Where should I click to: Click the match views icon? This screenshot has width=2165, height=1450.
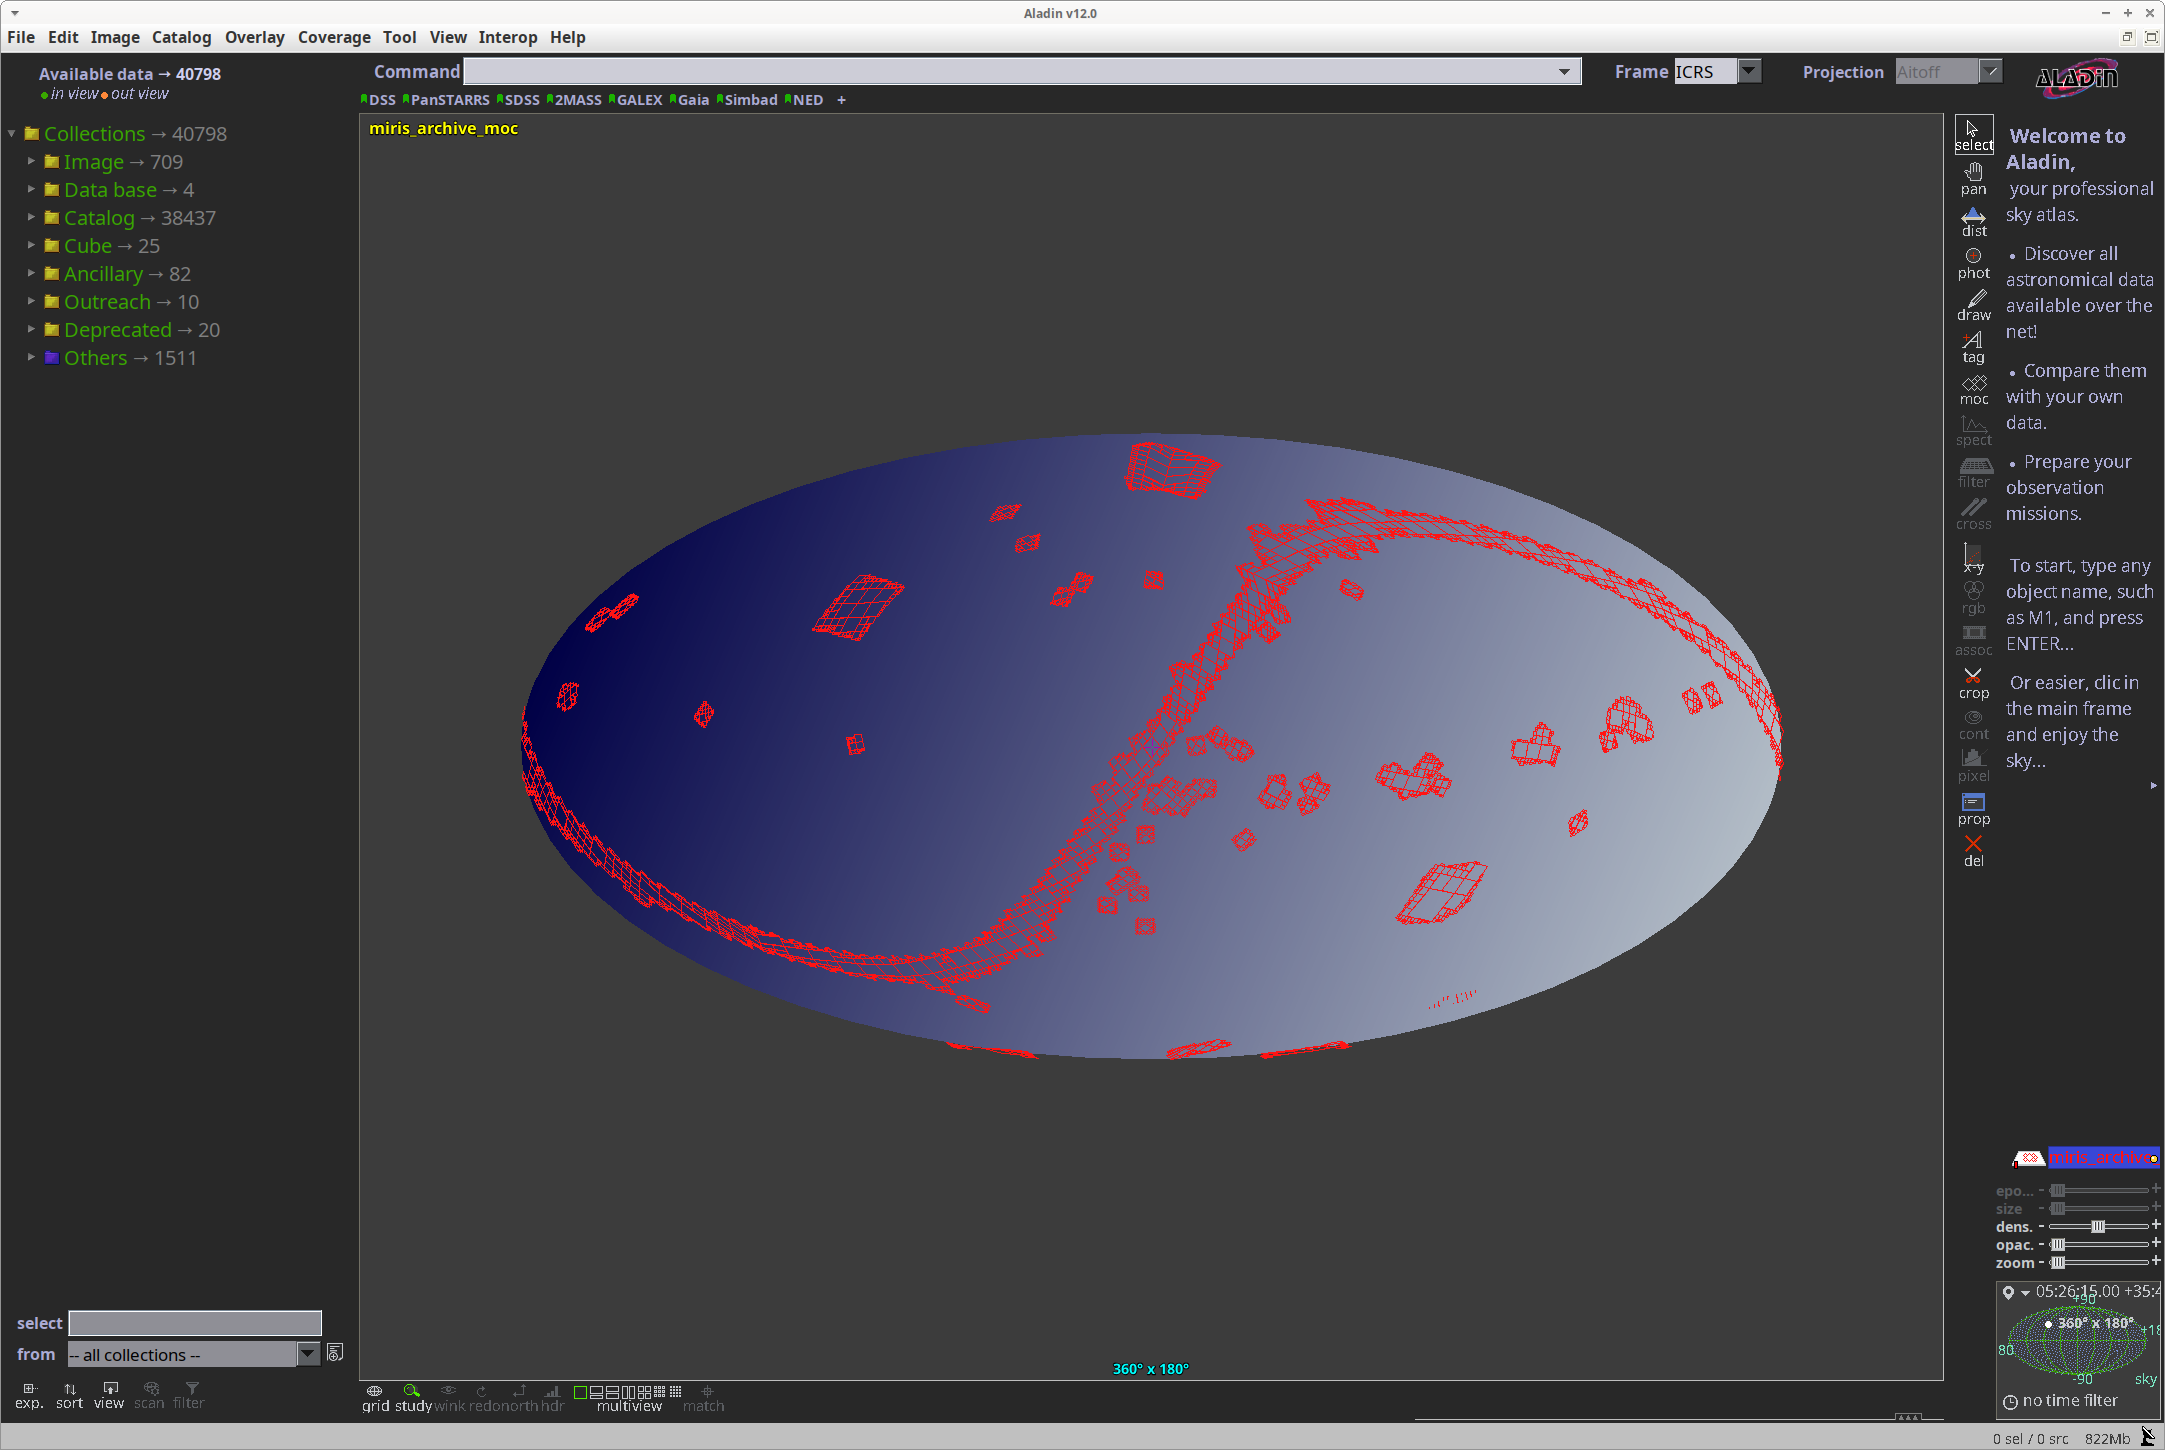pyautogui.click(x=704, y=1397)
